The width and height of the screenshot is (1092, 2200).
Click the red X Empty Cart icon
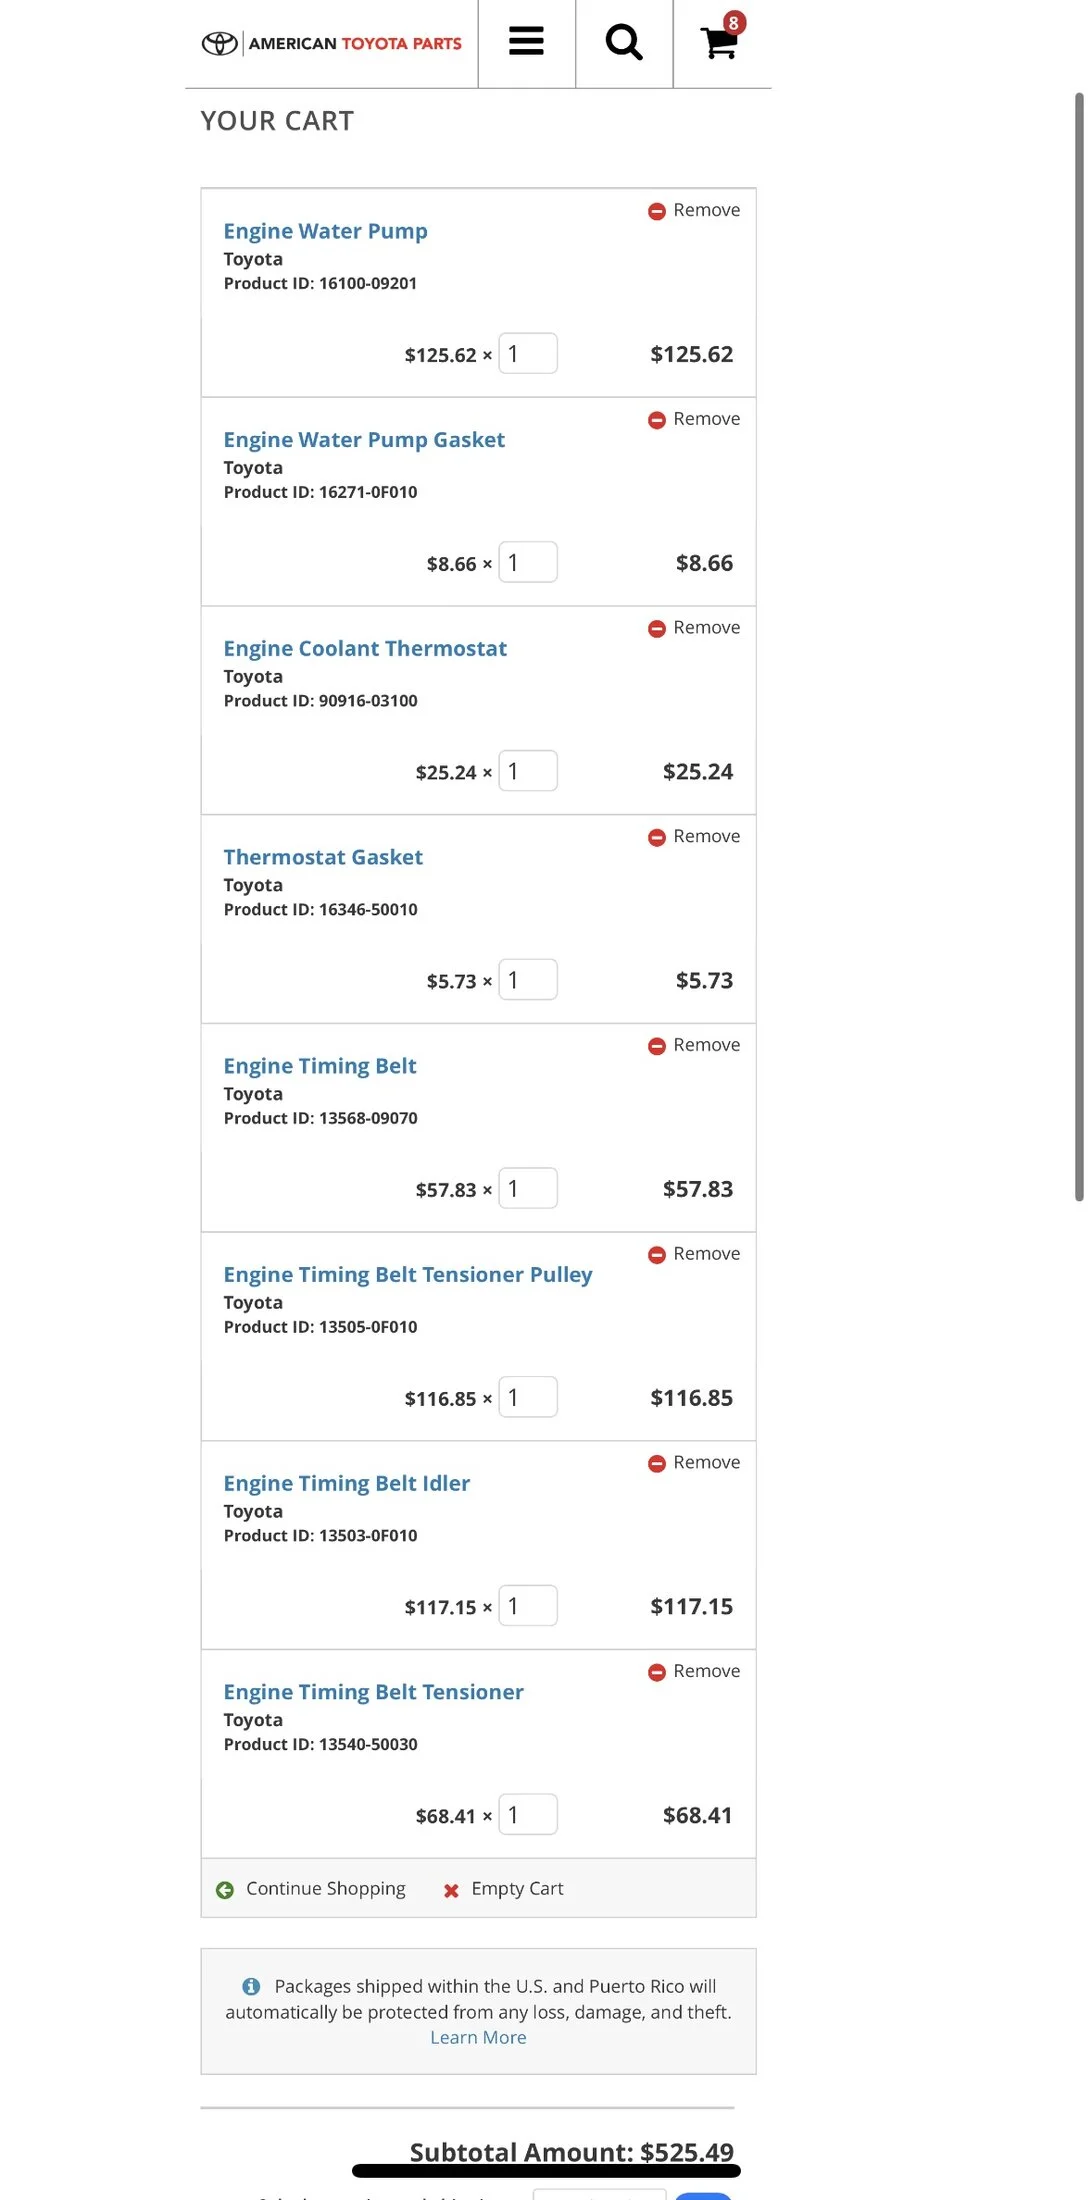(451, 1890)
